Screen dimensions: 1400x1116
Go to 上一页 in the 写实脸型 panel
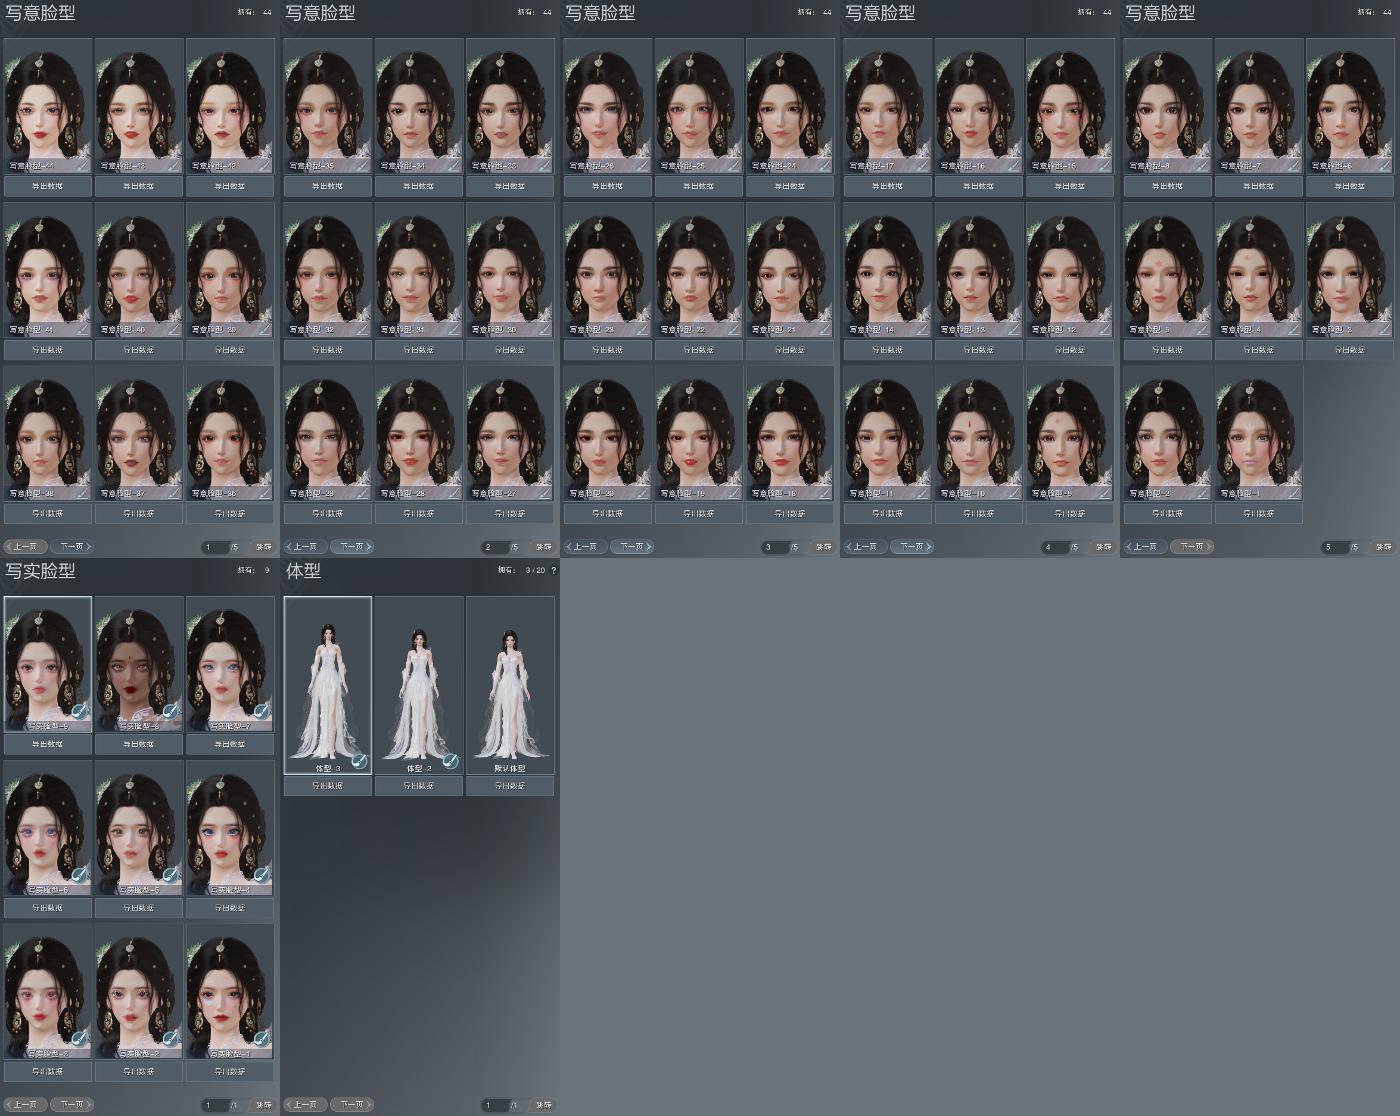pos(25,1104)
